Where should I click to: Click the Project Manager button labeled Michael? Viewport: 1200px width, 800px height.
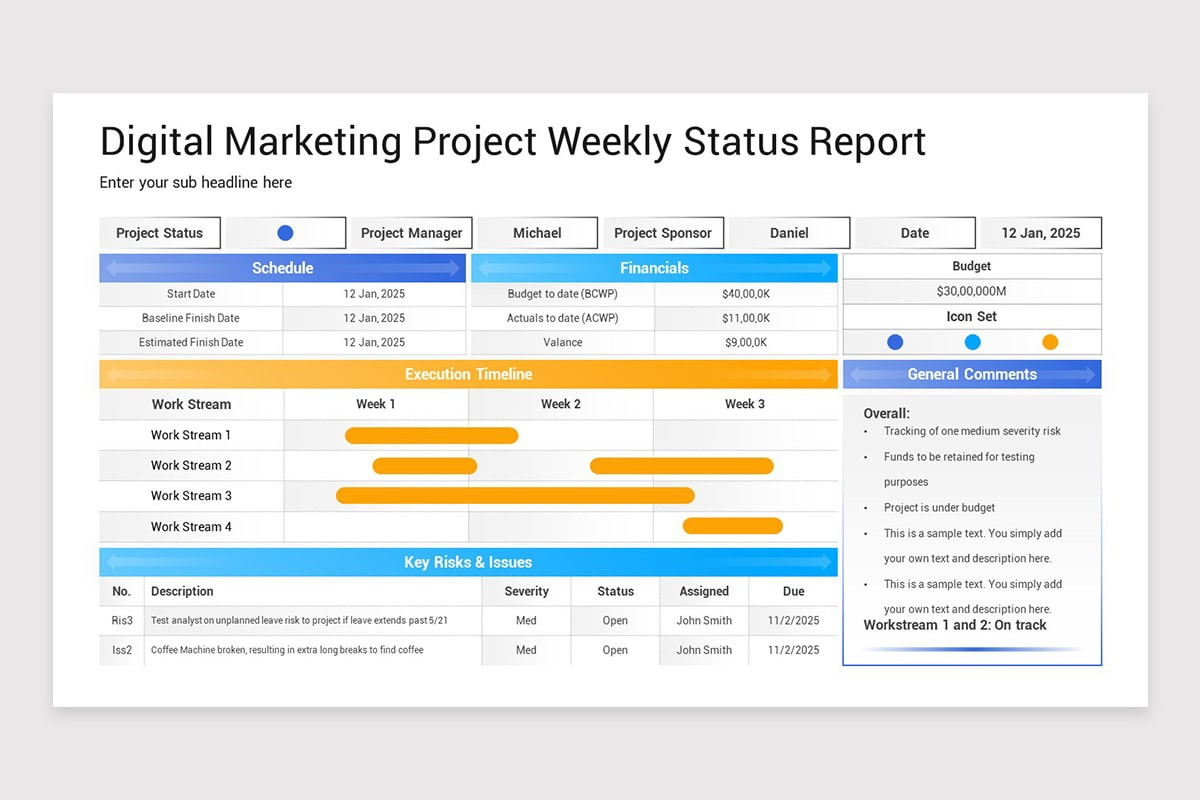pos(537,232)
